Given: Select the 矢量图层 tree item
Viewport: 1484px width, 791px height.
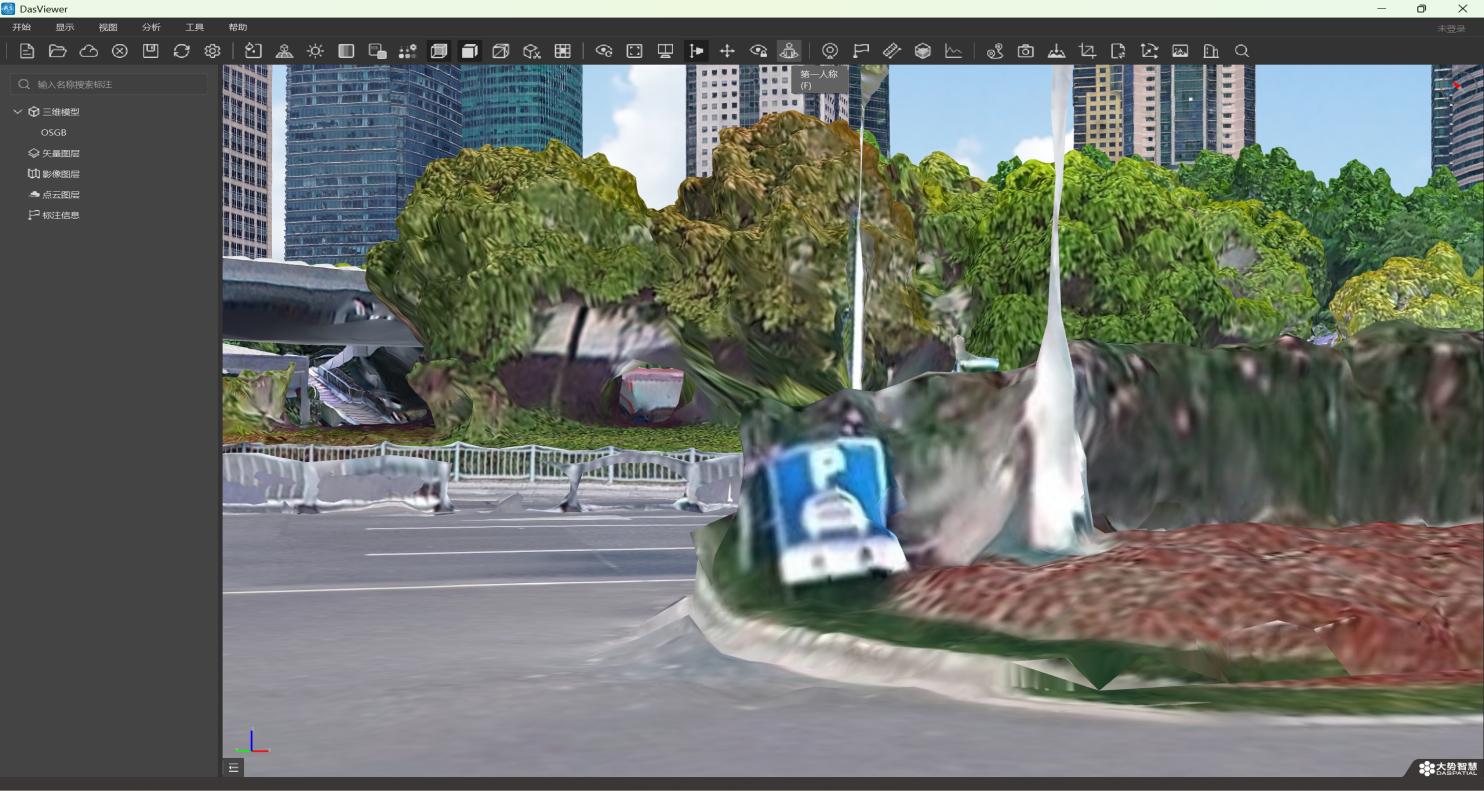Looking at the screenshot, I should (61, 153).
